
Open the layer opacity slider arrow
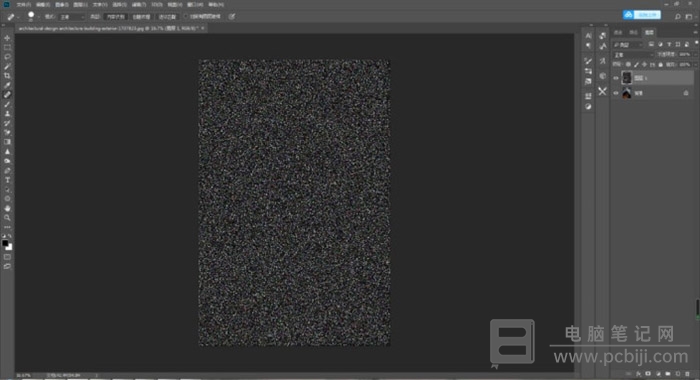pyautogui.click(x=696, y=54)
